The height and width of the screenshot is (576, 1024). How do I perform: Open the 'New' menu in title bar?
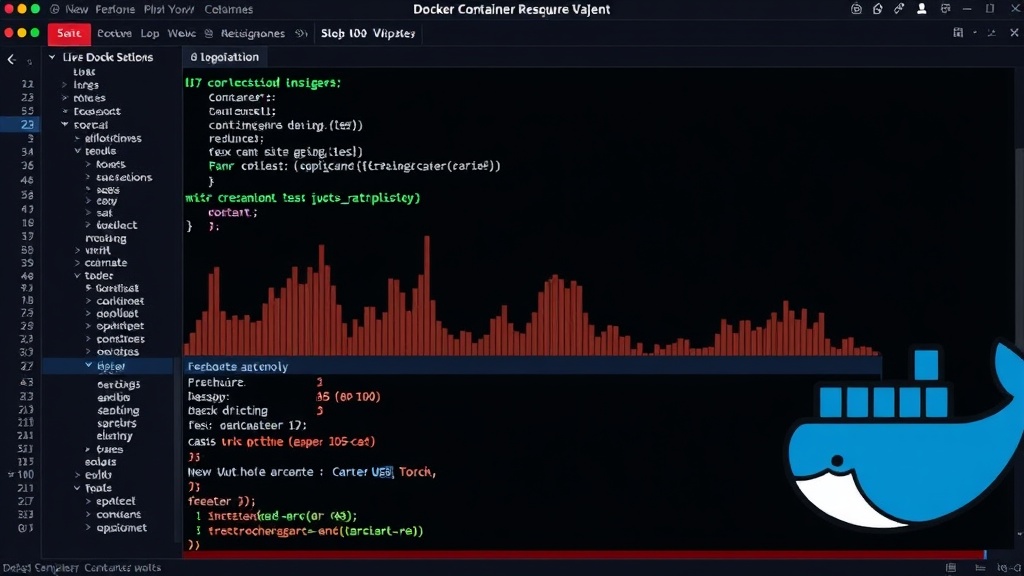point(76,9)
